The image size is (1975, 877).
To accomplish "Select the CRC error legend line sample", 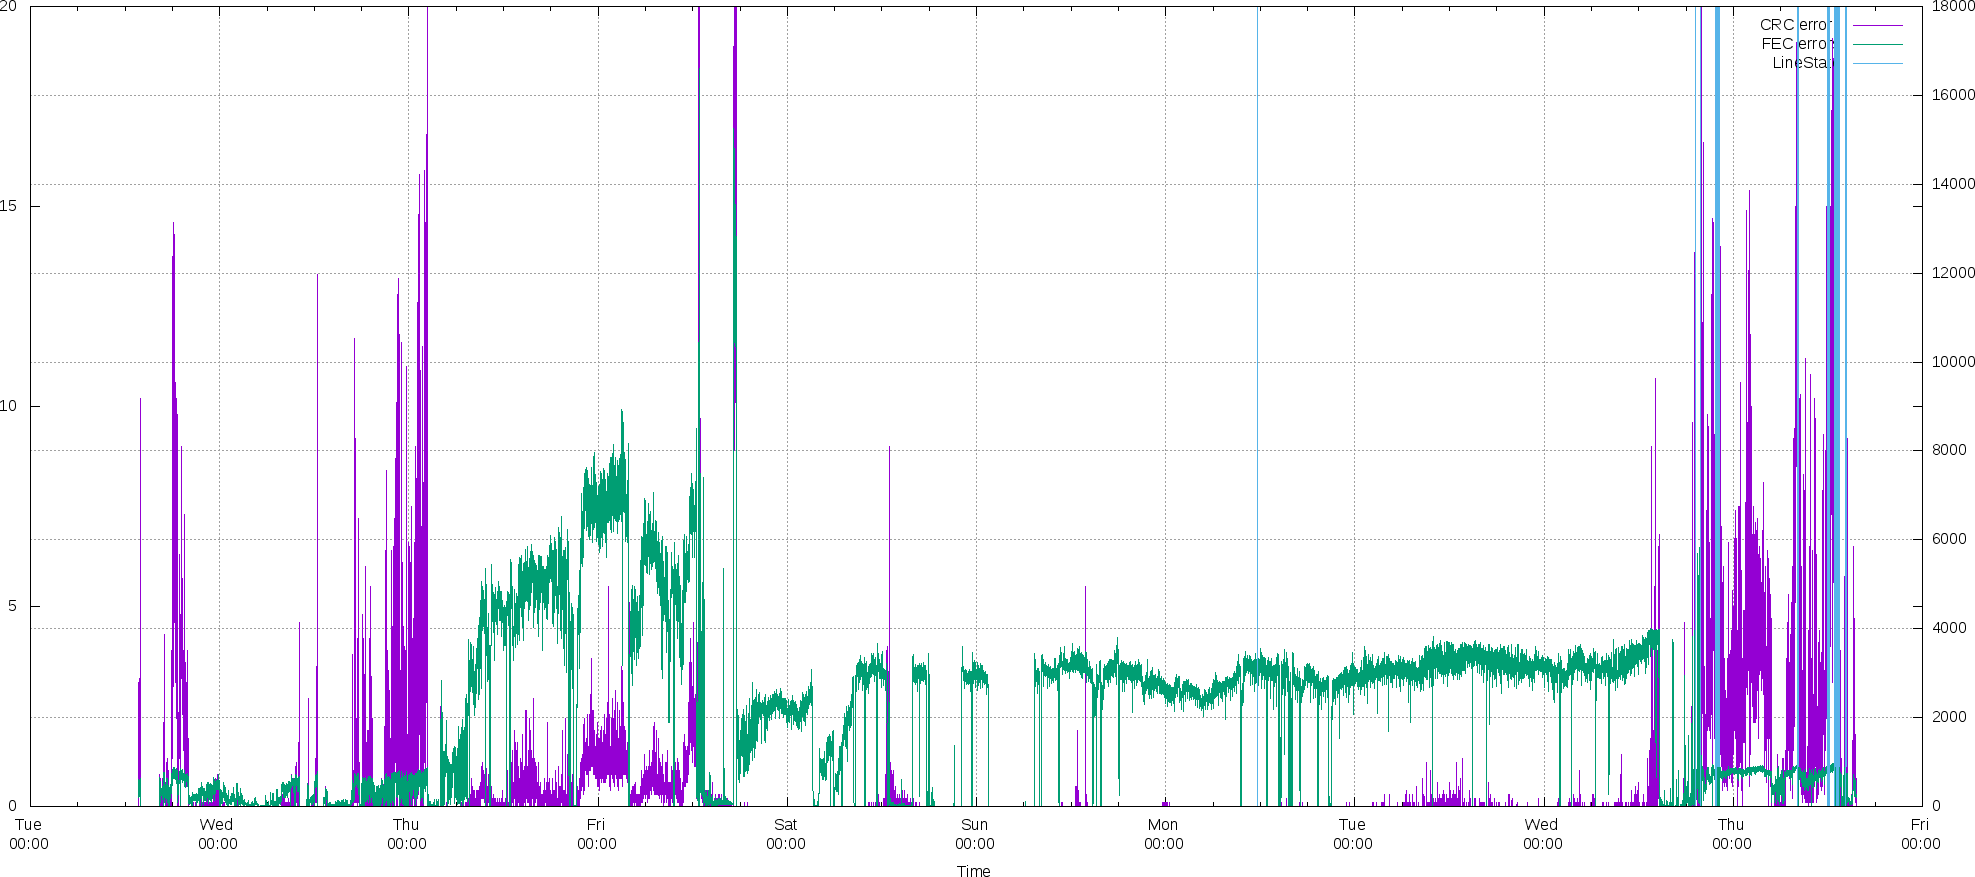I will tap(1877, 25).
